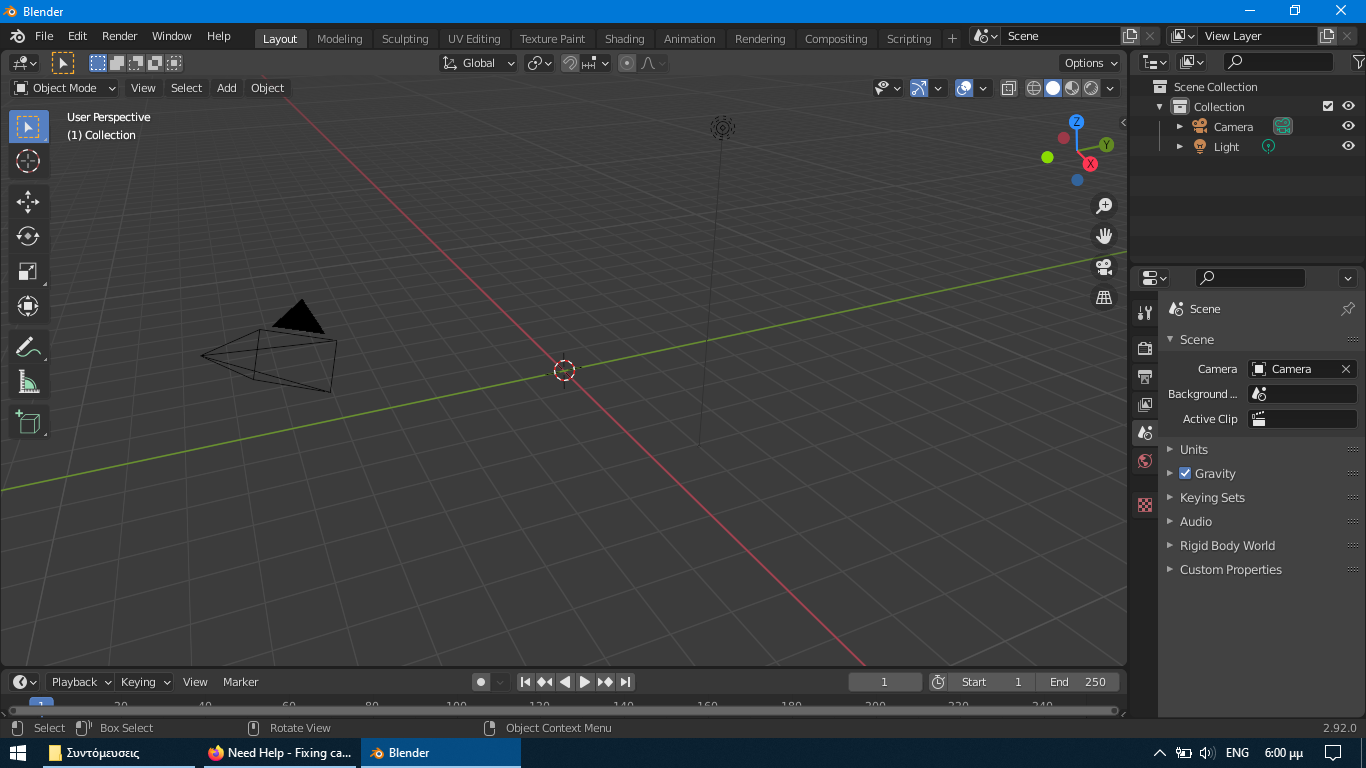Switch orthographic/perspective view grid icon
The width and height of the screenshot is (1366, 768).
click(1104, 297)
